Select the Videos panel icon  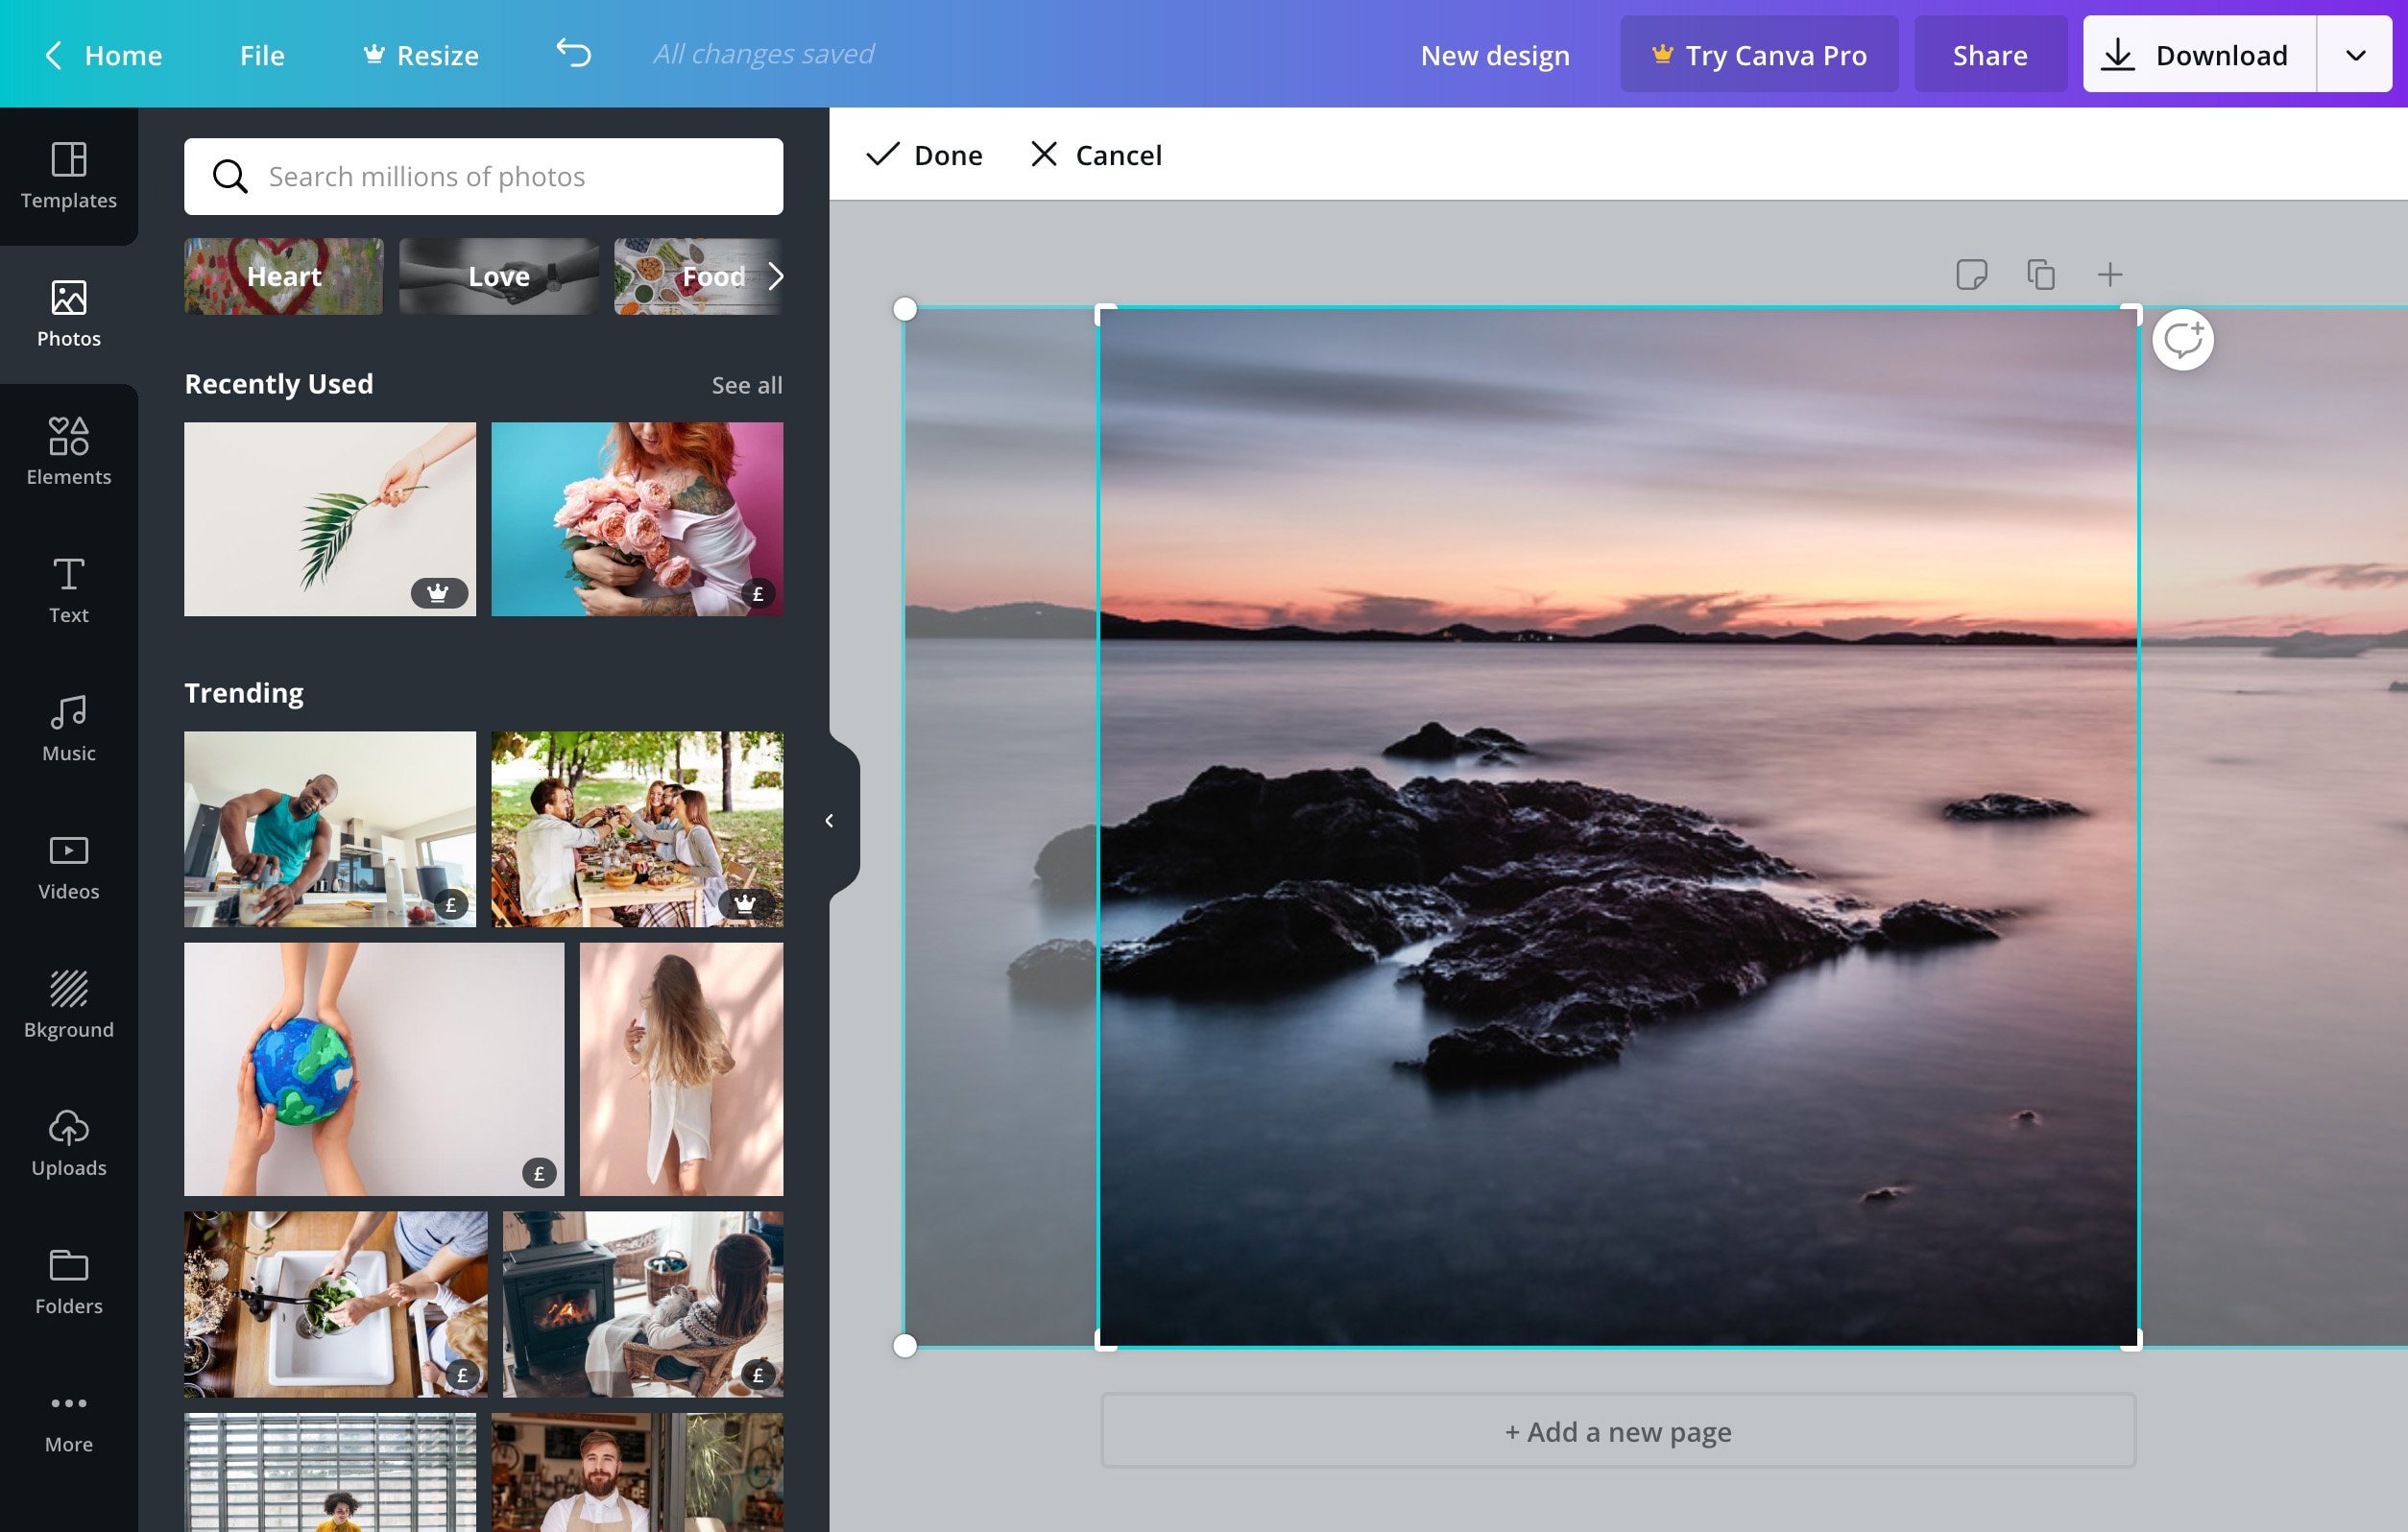68,862
